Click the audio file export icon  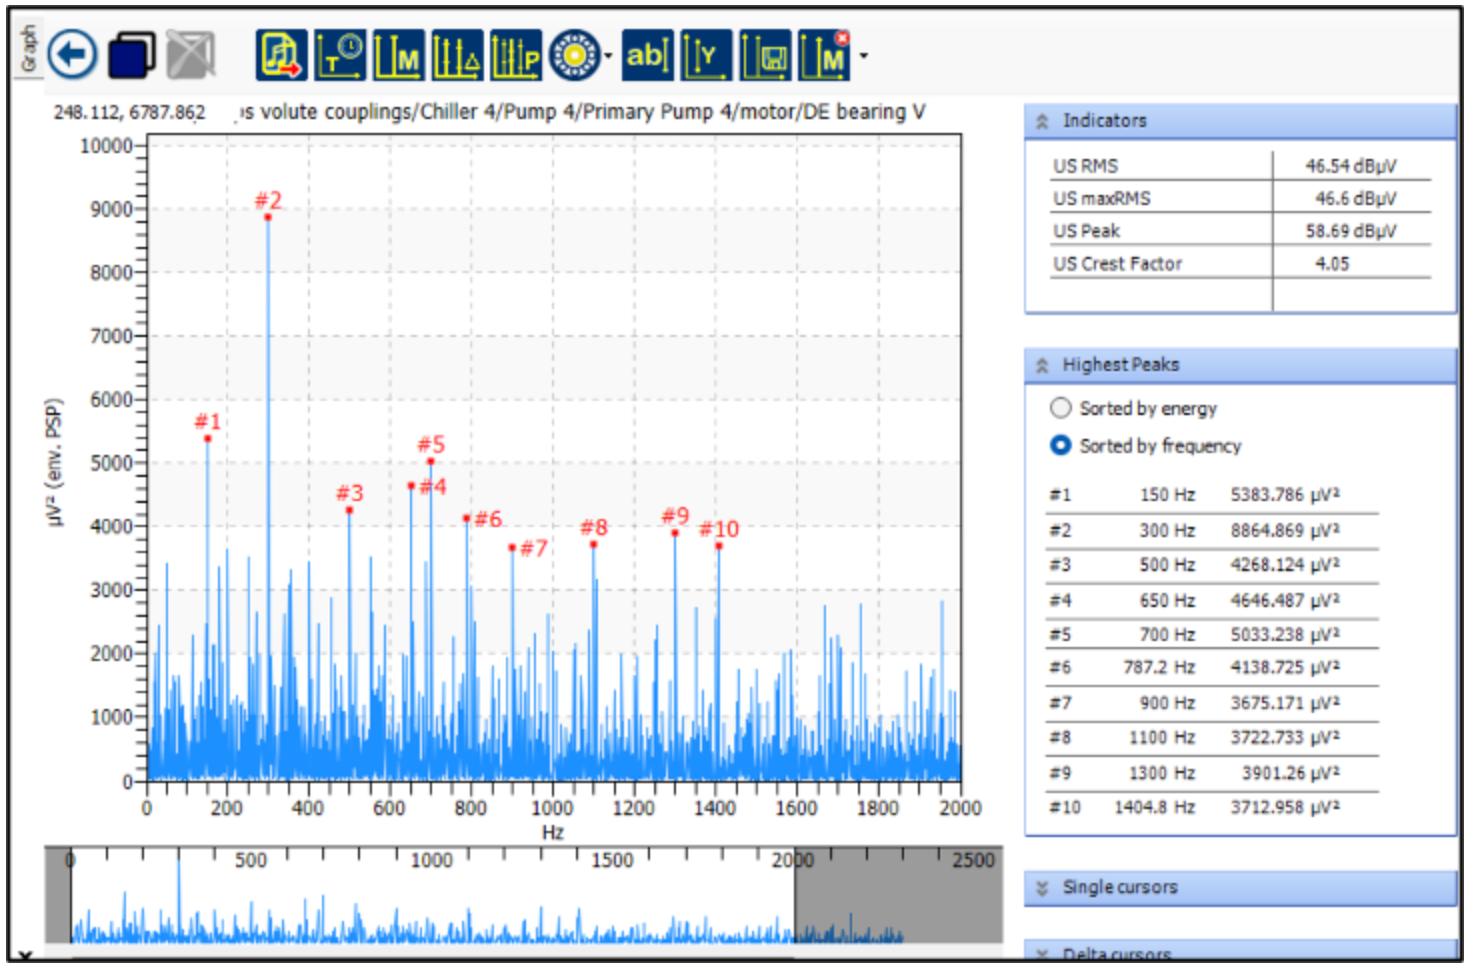pyautogui.click(x=281, y=55)
